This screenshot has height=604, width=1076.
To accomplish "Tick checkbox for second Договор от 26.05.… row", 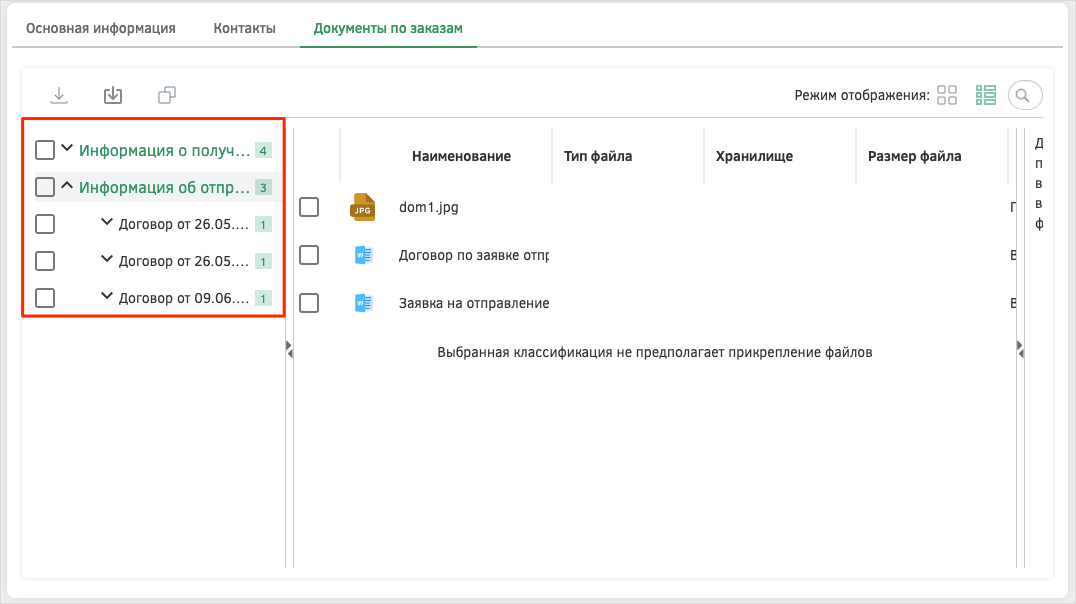I will (x=45, y=262).
